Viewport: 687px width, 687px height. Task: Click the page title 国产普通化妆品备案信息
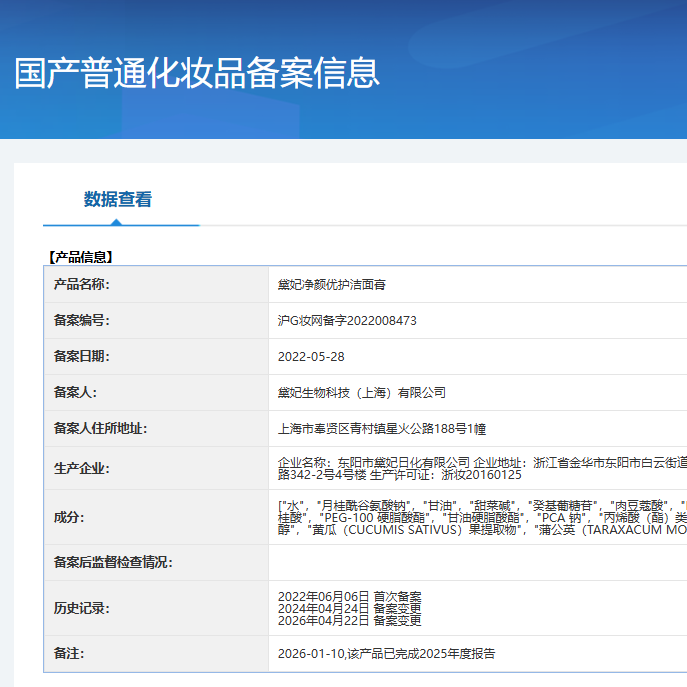[x=197, y=73]
